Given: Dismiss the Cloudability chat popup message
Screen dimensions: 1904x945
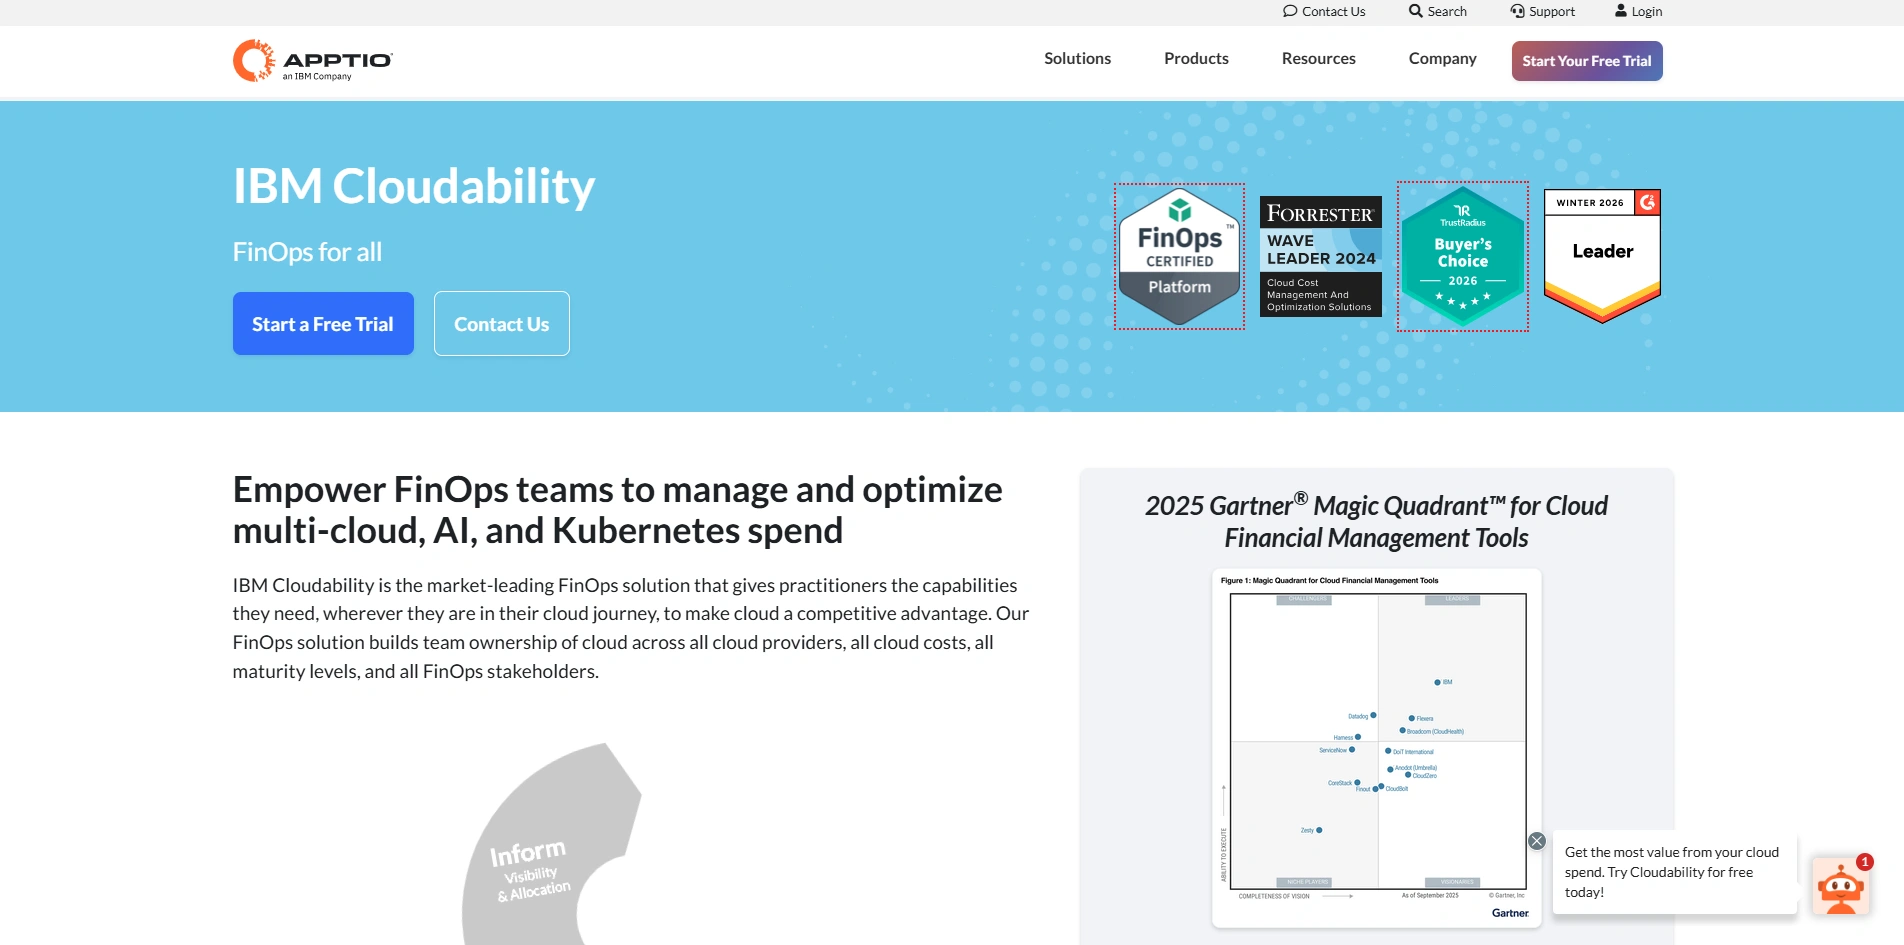Looking at the screenshot, I should tap(1536, 840).
